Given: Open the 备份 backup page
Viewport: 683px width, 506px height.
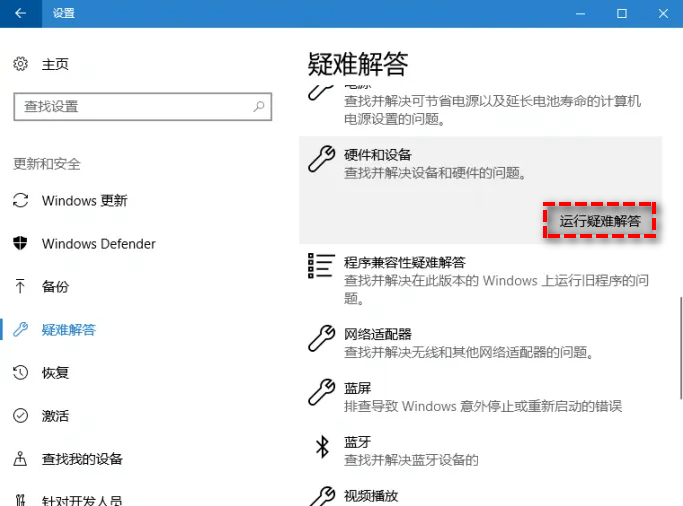Looking at the screenshot, I should (55, 286).
